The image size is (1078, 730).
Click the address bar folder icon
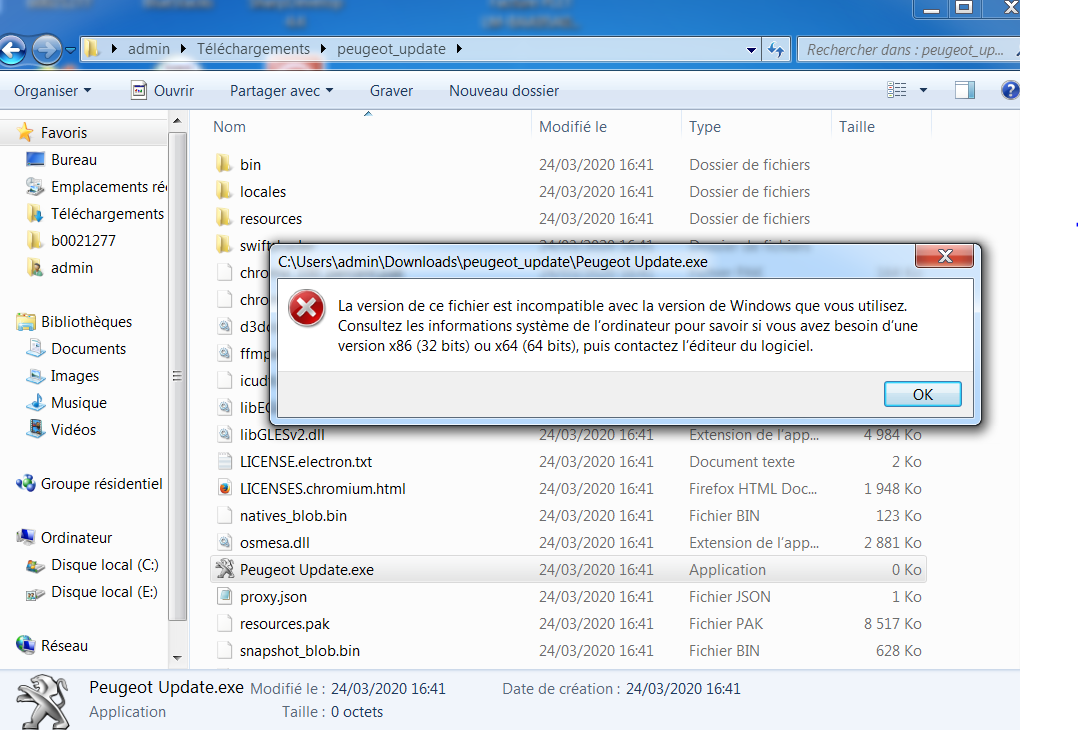pos(92,49)
